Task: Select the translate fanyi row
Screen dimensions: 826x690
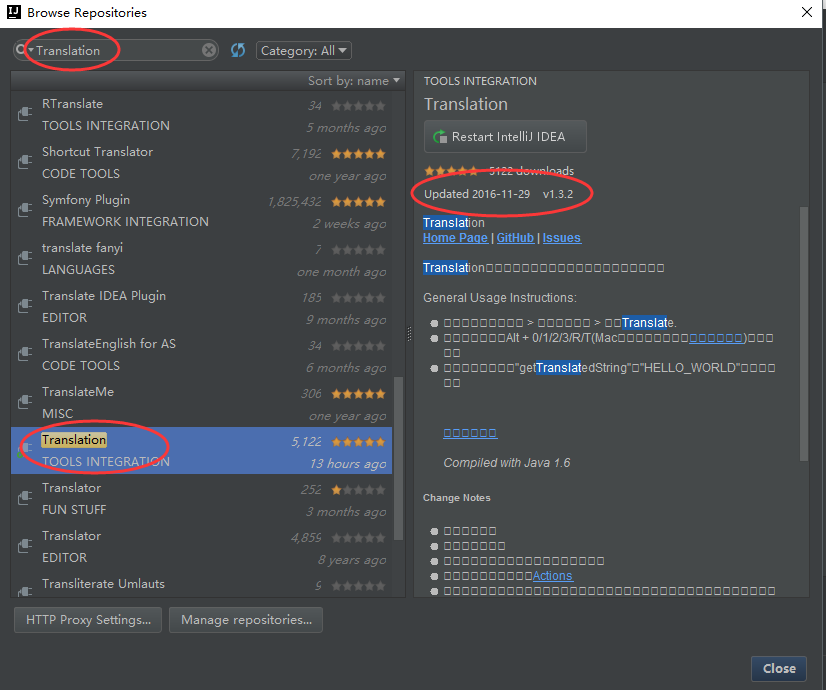Action: (202, 258)
